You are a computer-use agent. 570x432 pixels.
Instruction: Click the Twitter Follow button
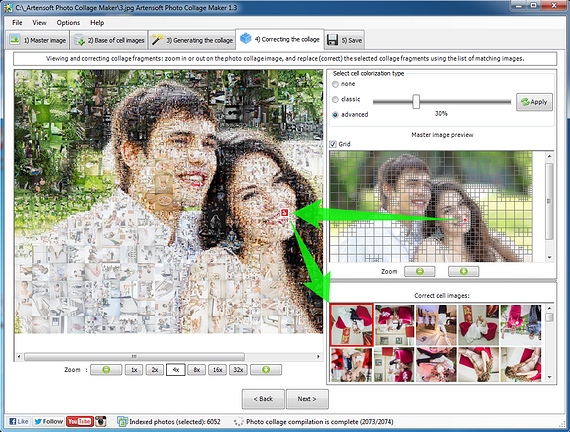coord(48,421)
